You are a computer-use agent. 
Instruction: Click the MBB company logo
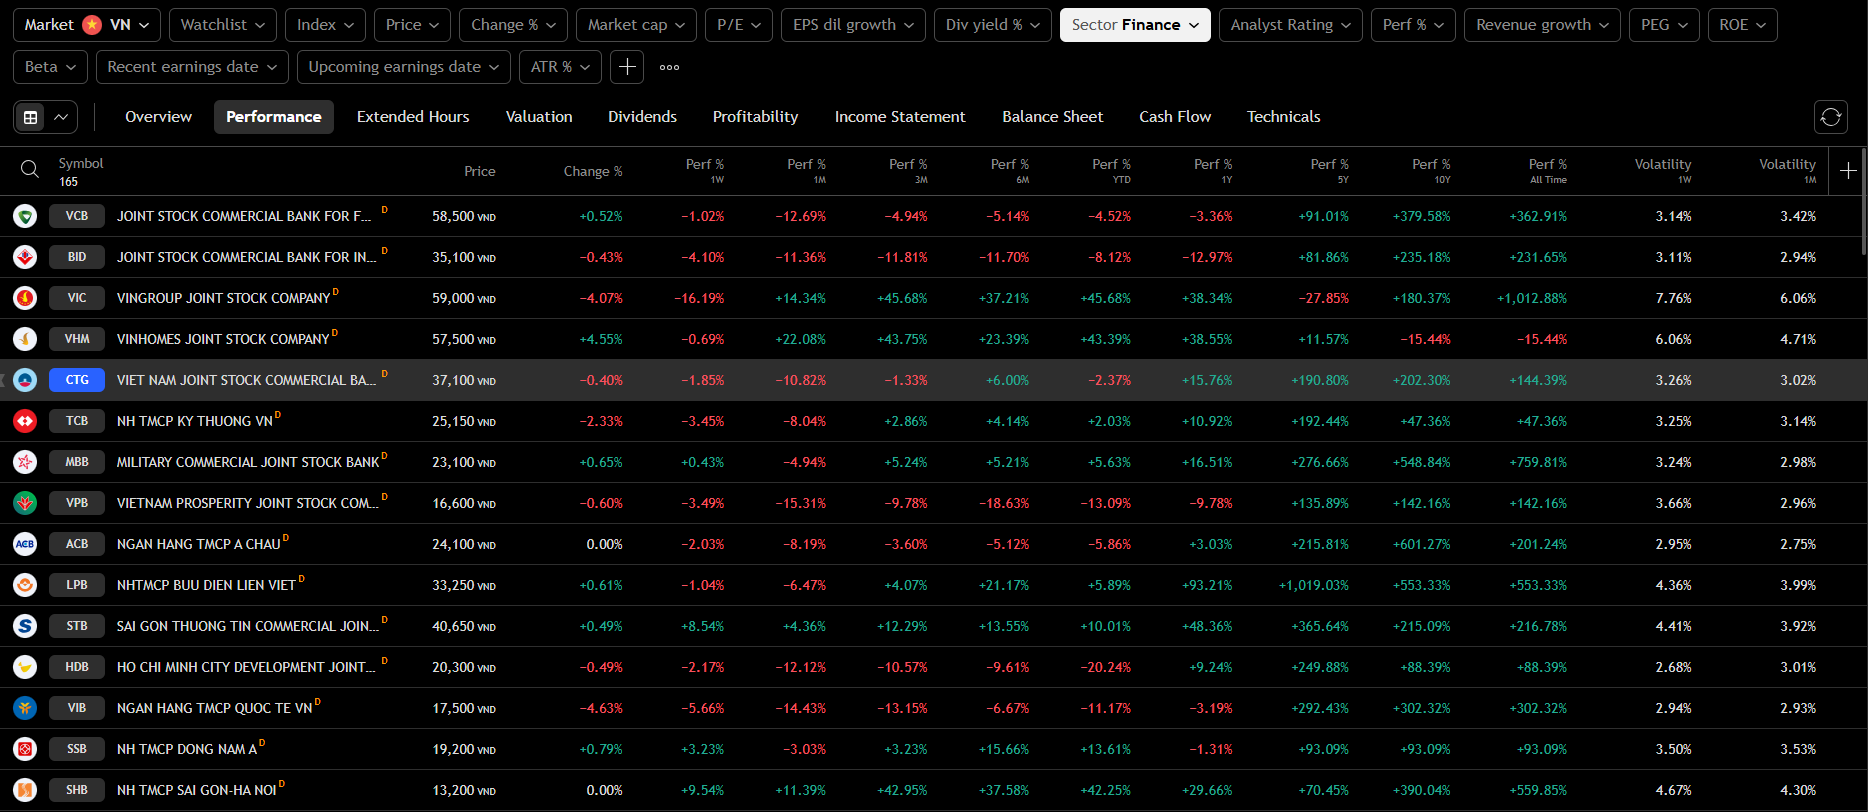click(25, 462)
